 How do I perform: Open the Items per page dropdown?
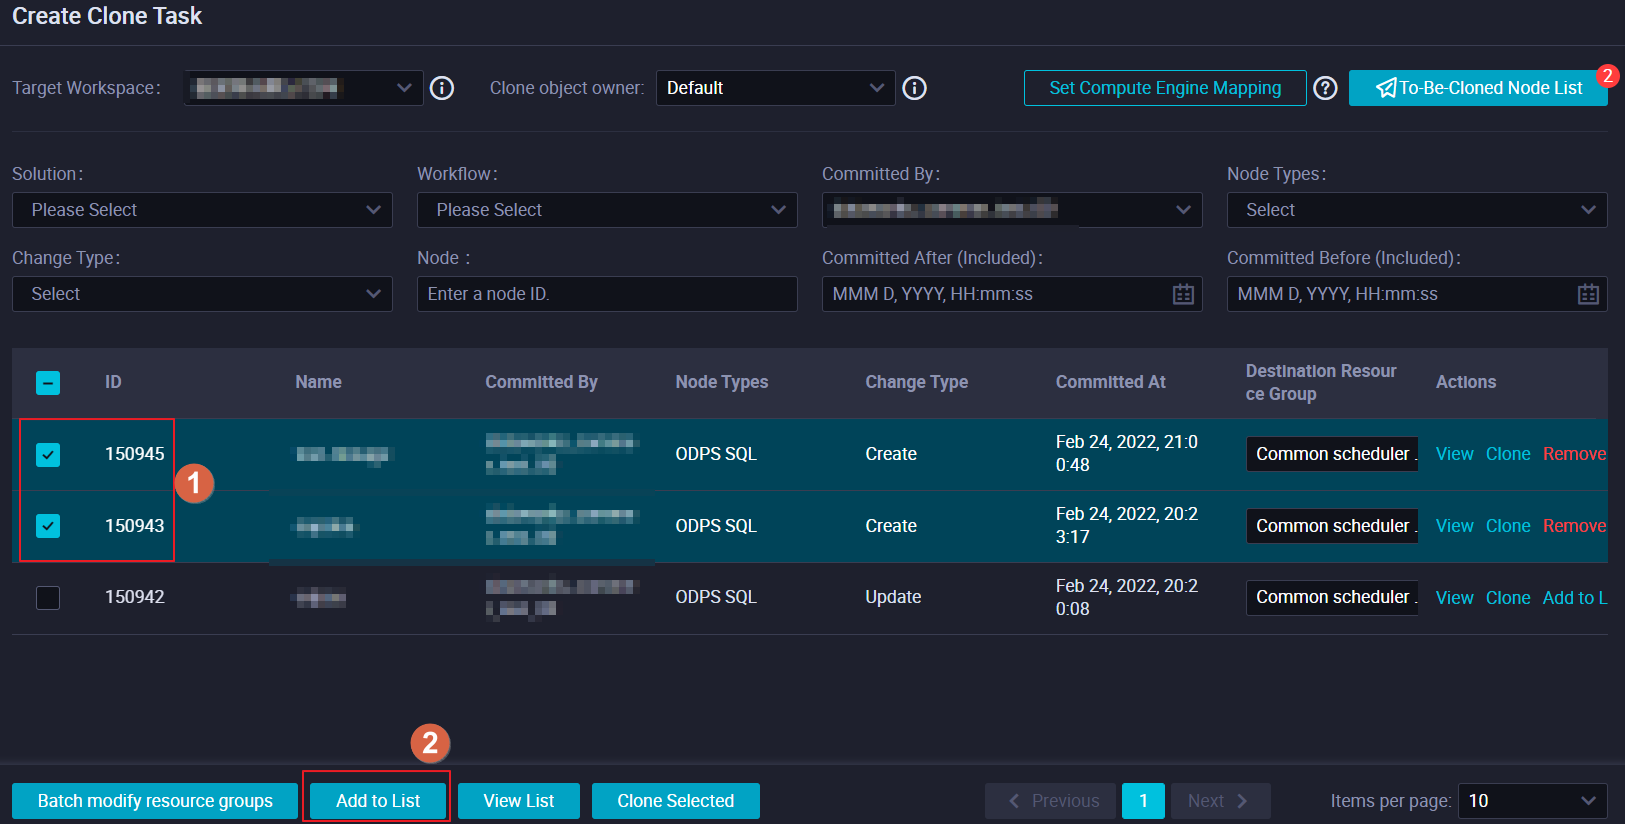[x=1533, y=801]
